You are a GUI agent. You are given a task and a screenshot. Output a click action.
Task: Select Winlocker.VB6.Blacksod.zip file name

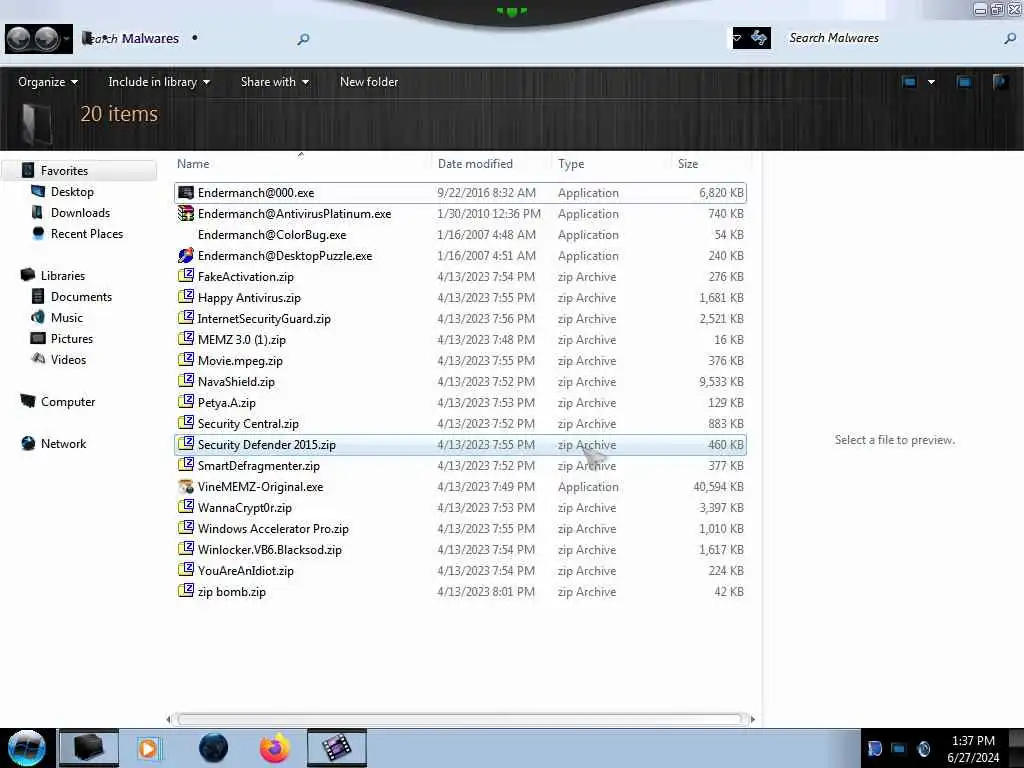coord(270,550)
